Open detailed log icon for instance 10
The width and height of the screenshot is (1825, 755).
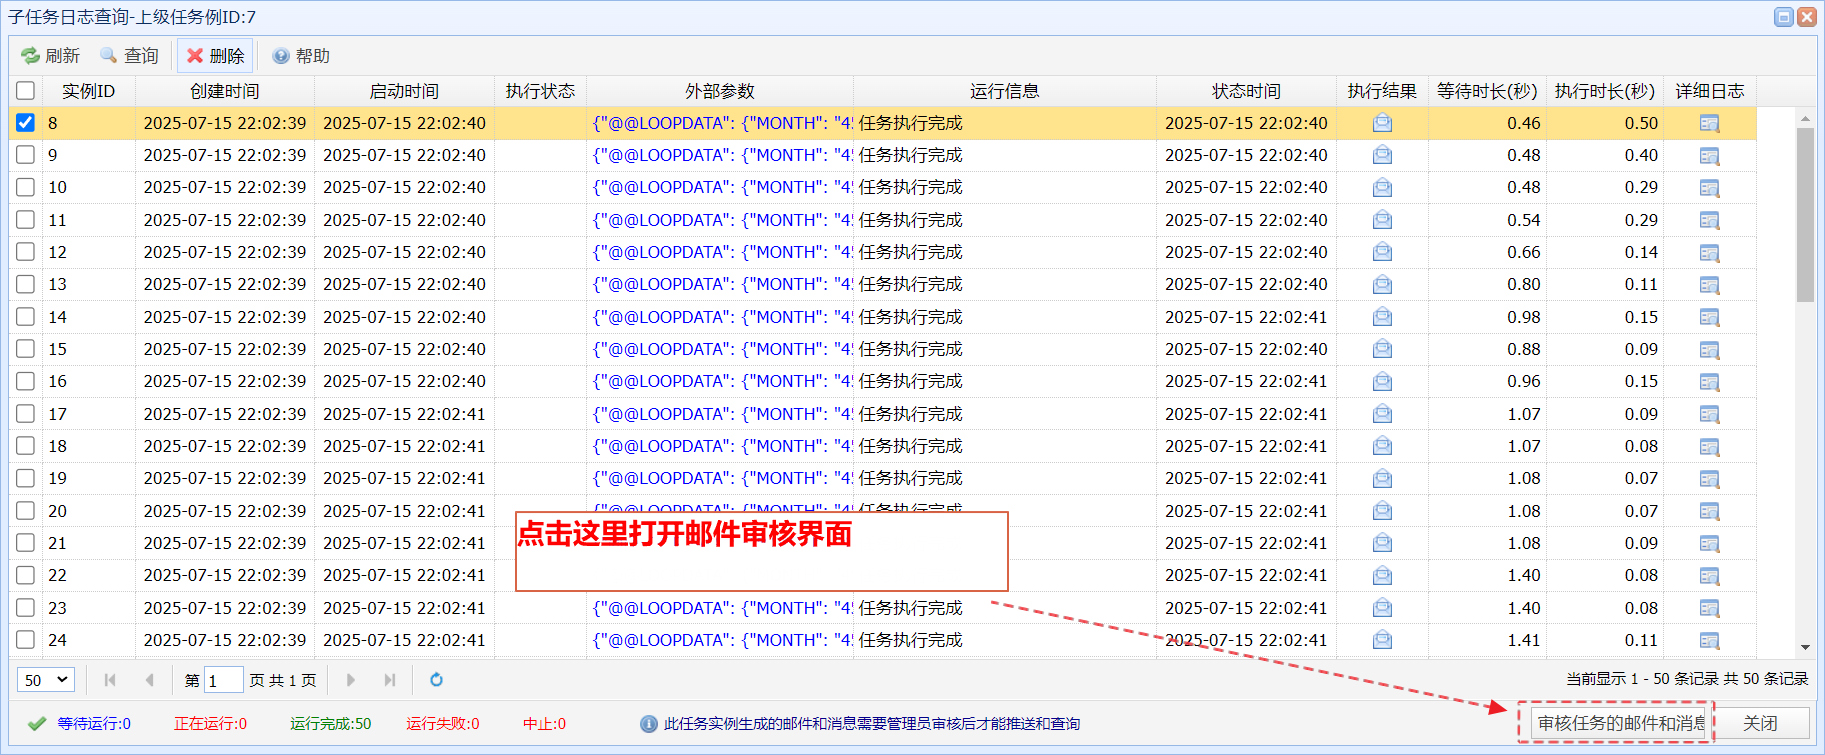[1709, 188]
